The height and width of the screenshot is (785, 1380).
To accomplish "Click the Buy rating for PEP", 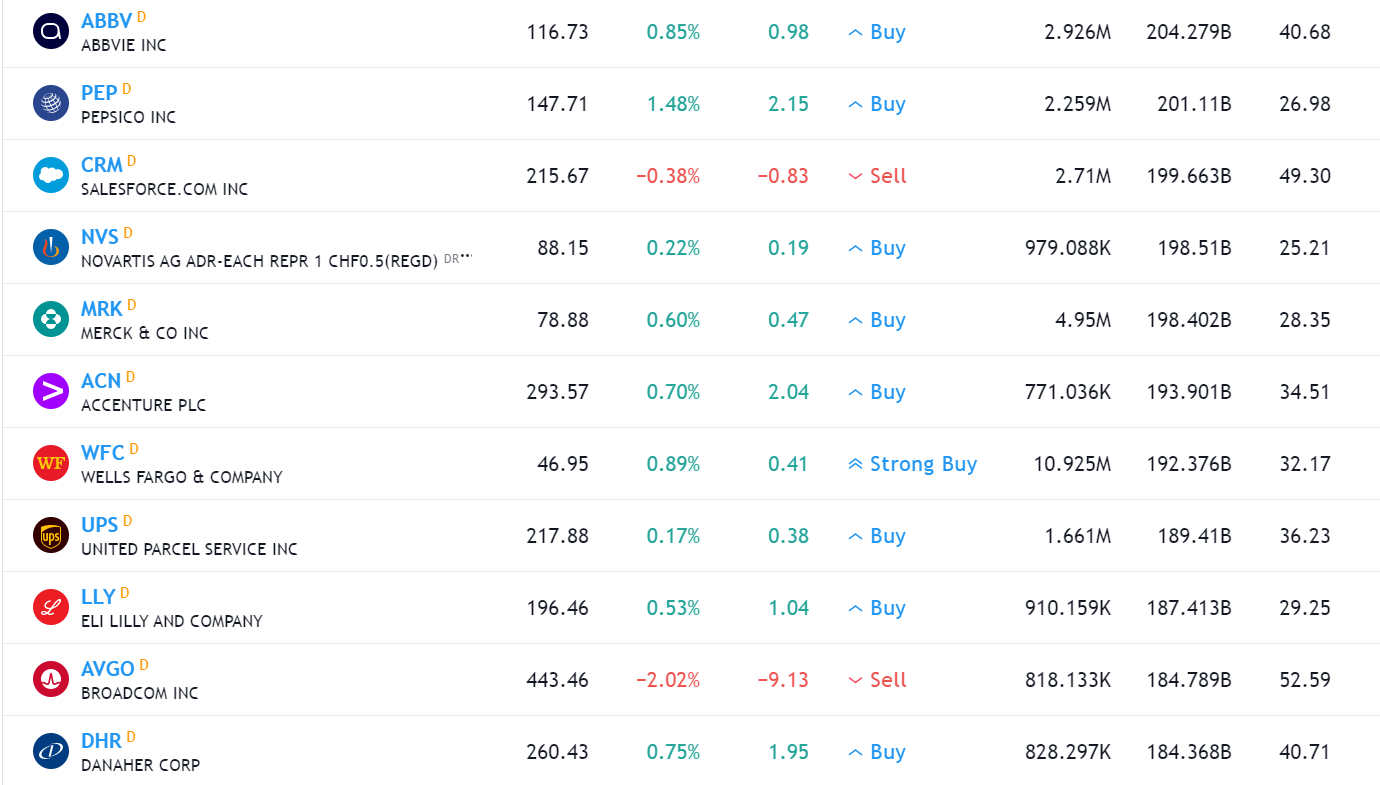I will pos(877,104).
